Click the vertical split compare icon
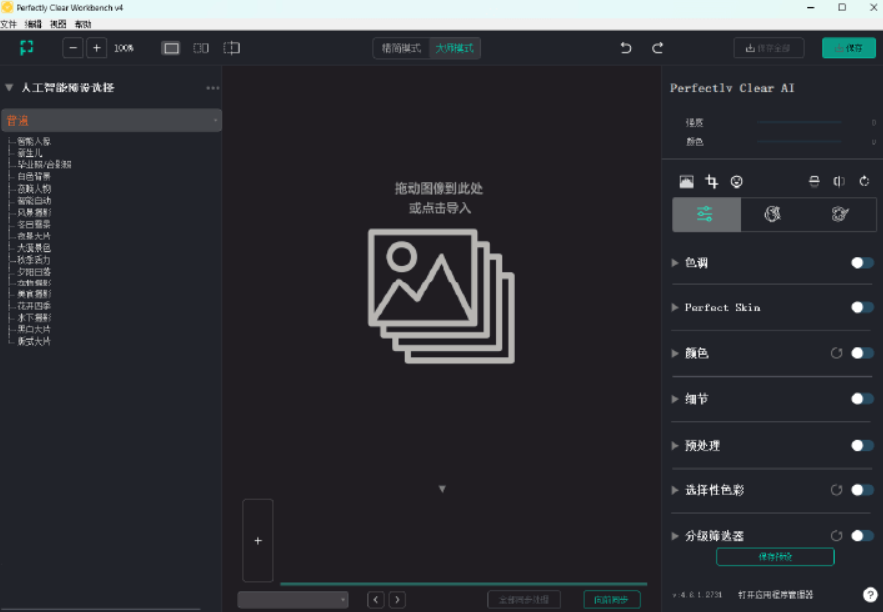 coord(838,181)
